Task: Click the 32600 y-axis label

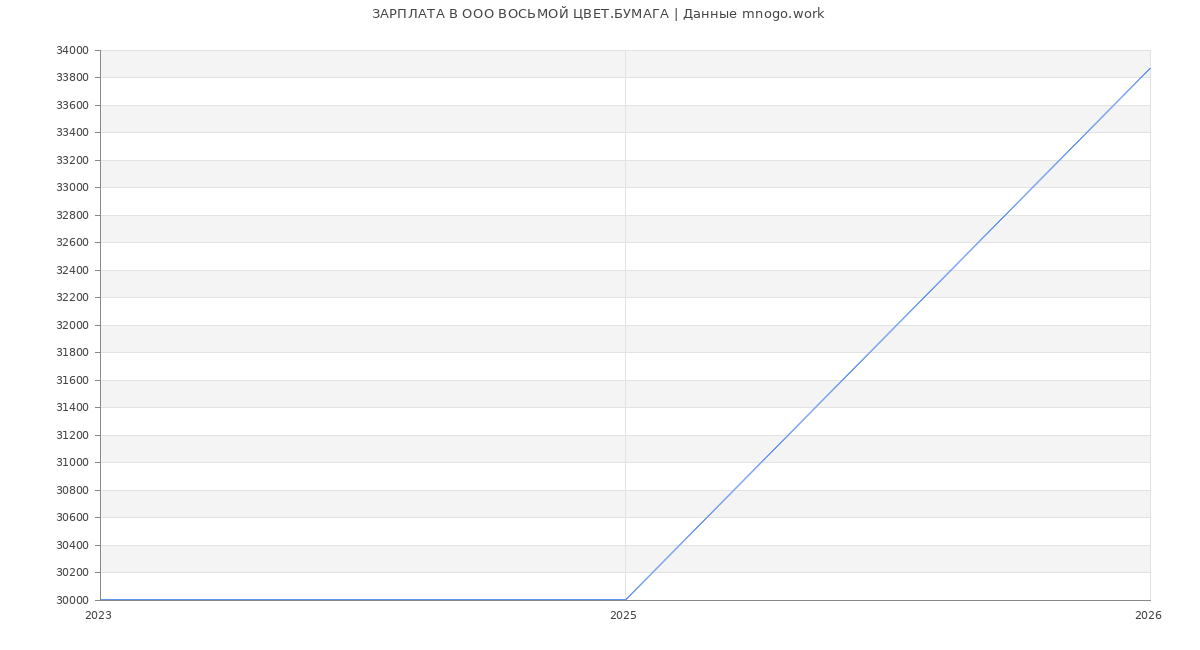Action: [72, 242]
